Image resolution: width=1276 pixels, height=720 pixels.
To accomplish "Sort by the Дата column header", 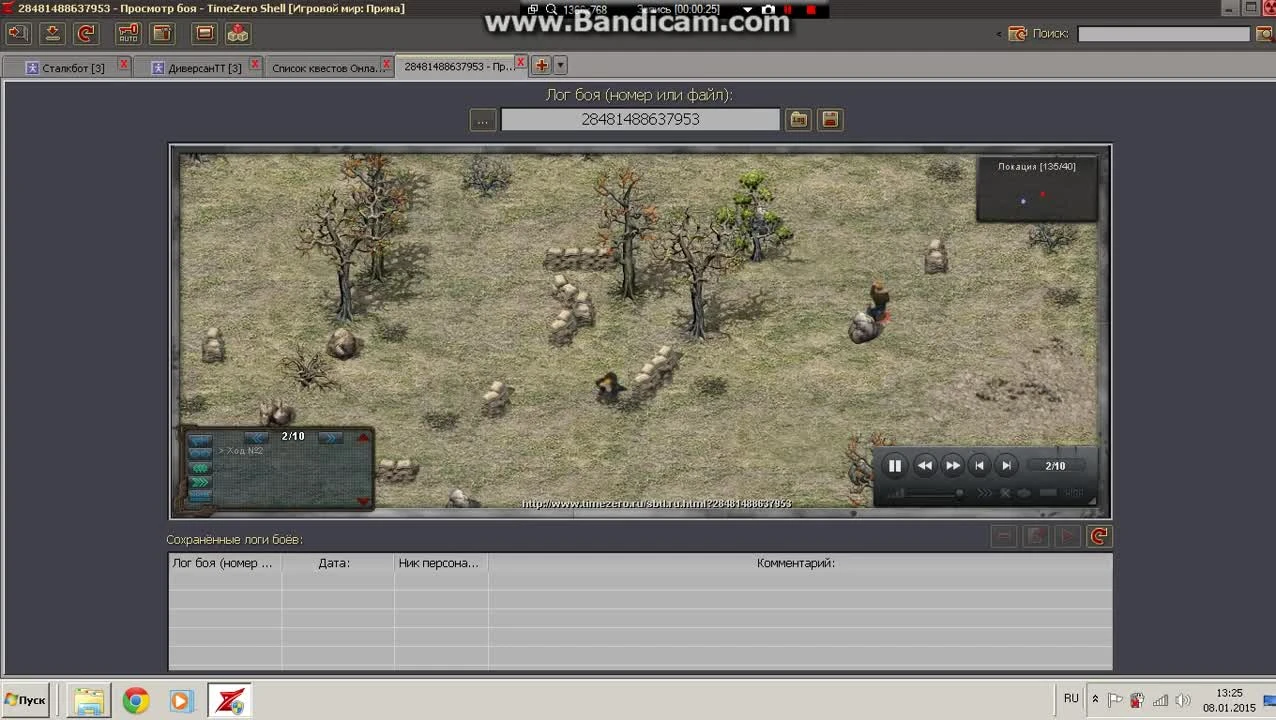I will click(338, 563).
